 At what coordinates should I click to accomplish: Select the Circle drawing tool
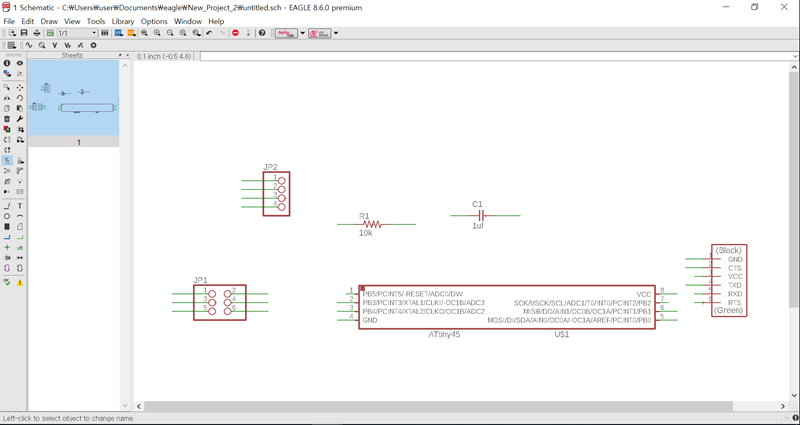click(x=7, y=216)
